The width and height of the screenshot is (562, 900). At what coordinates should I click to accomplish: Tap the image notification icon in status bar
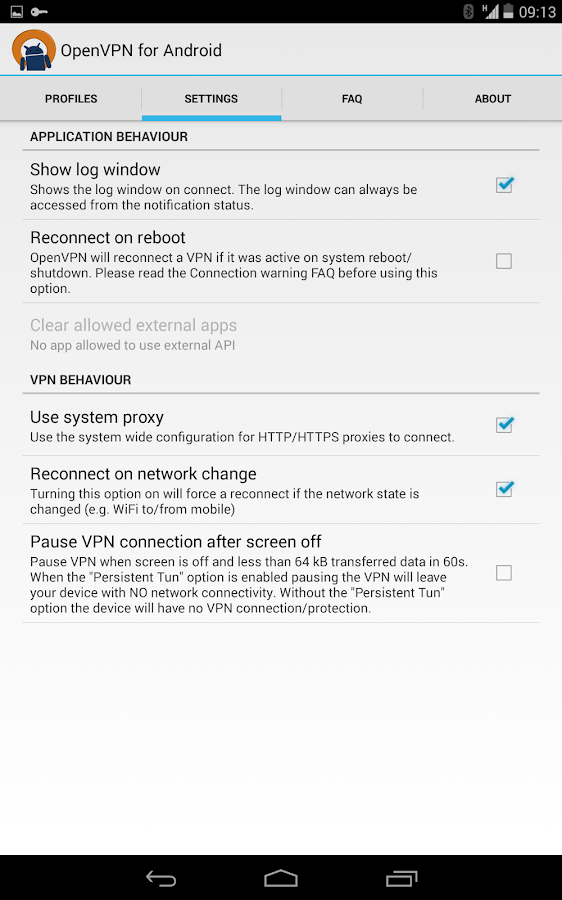click(17, 11)
